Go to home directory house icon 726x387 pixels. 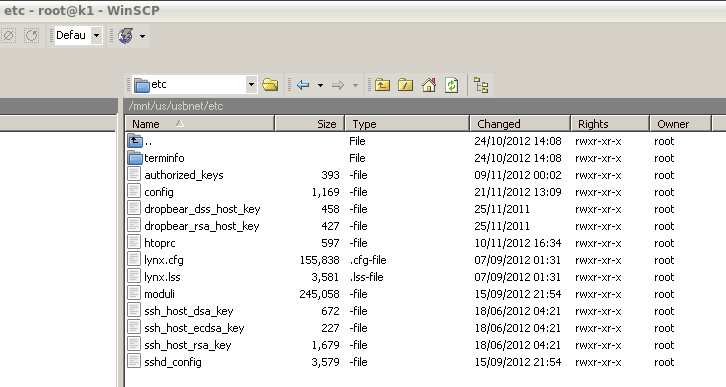(429, 85)
